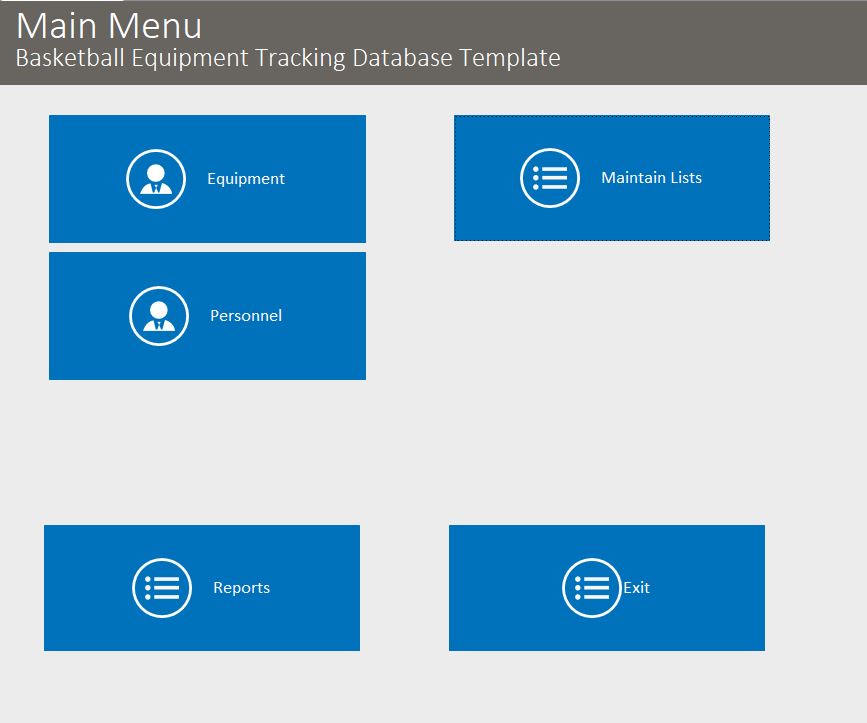Exit the database application
The image size is (867, 723).
coord(607,588)
